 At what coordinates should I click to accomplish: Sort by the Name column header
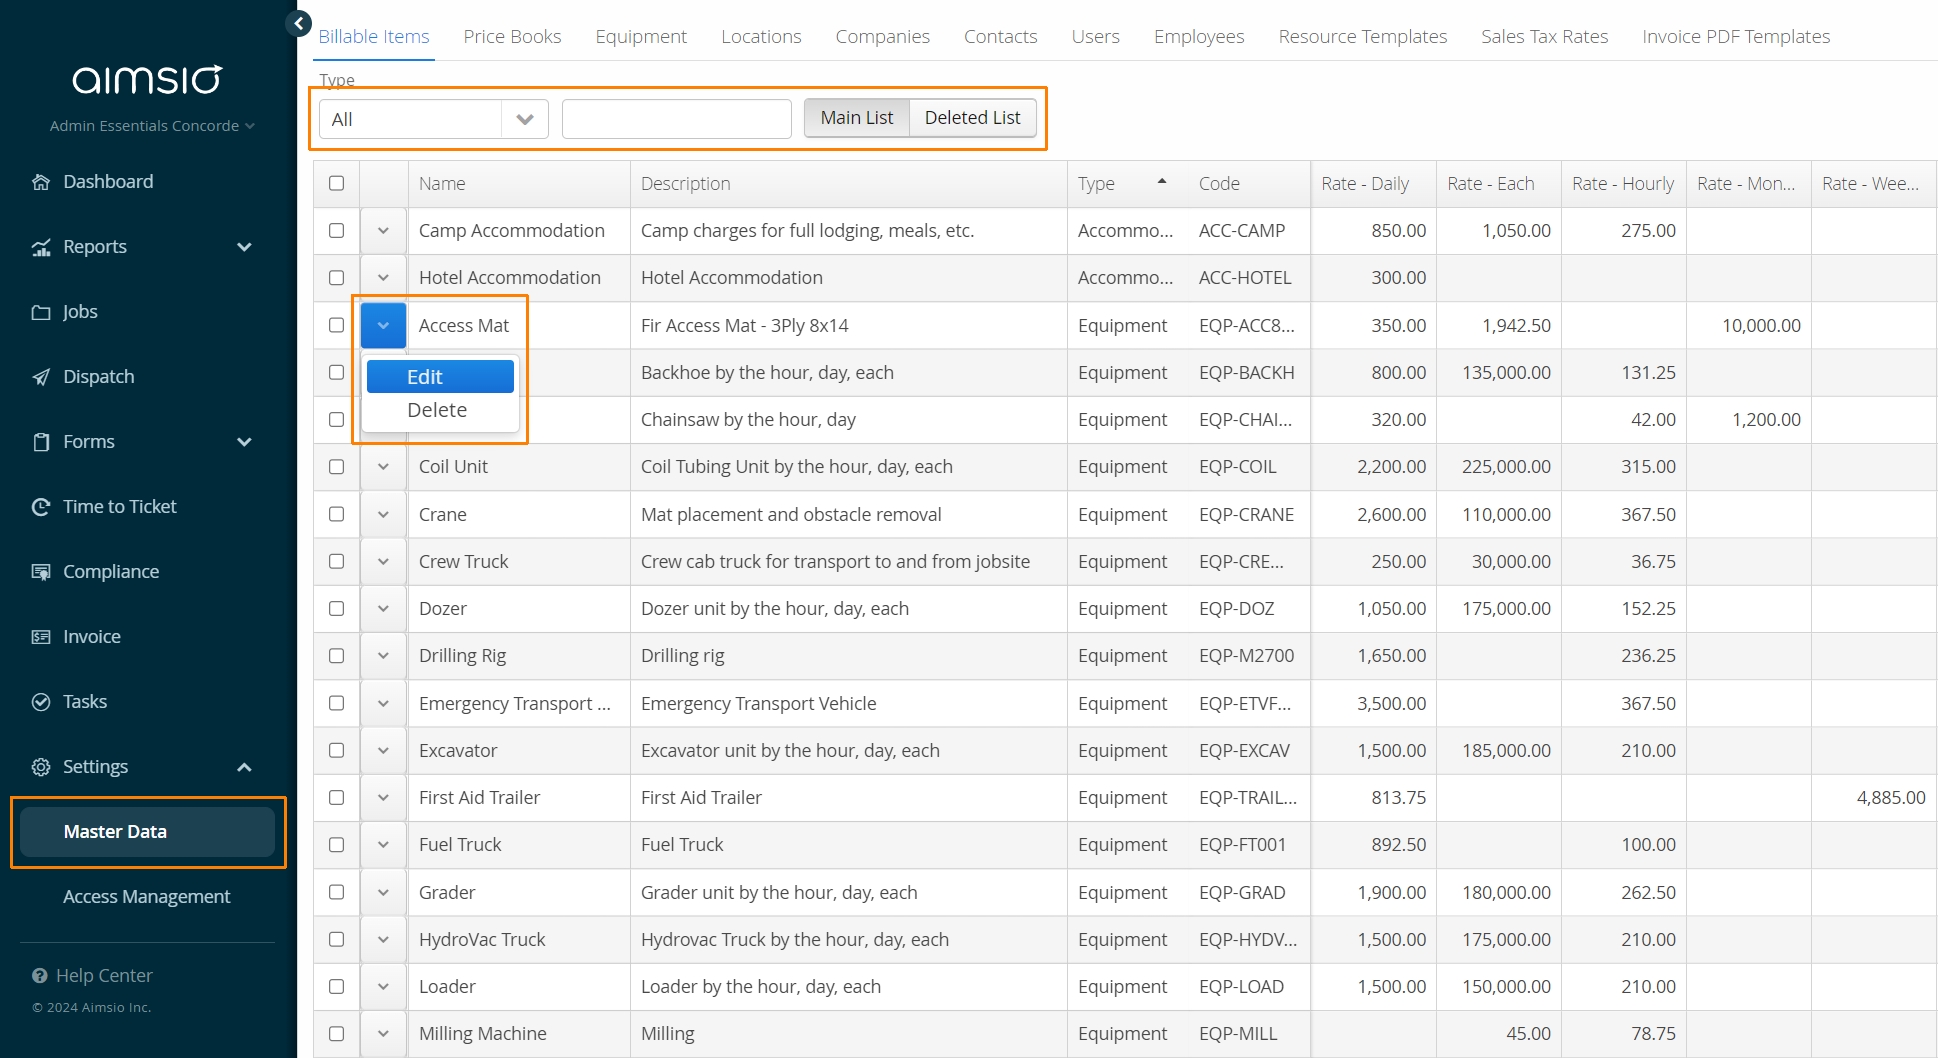point(519,183)
